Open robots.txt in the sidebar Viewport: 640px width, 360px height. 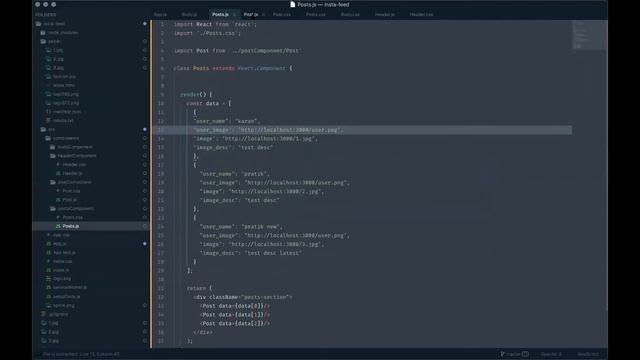(63, 121)
